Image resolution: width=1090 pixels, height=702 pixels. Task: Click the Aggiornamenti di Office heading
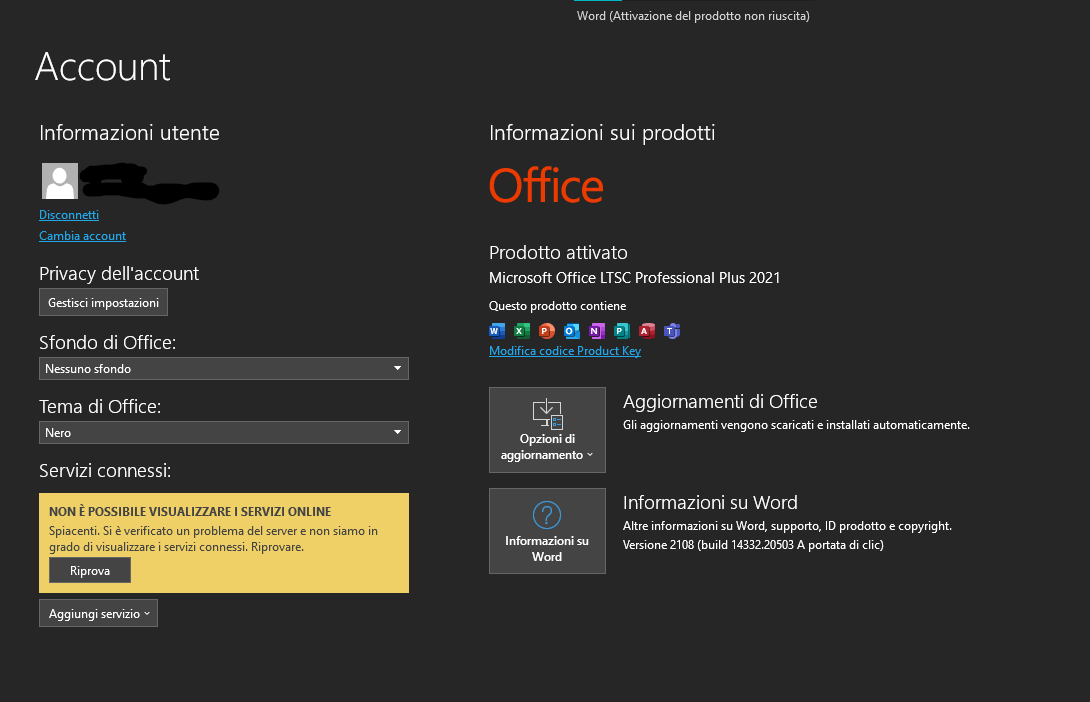(720, 402)
